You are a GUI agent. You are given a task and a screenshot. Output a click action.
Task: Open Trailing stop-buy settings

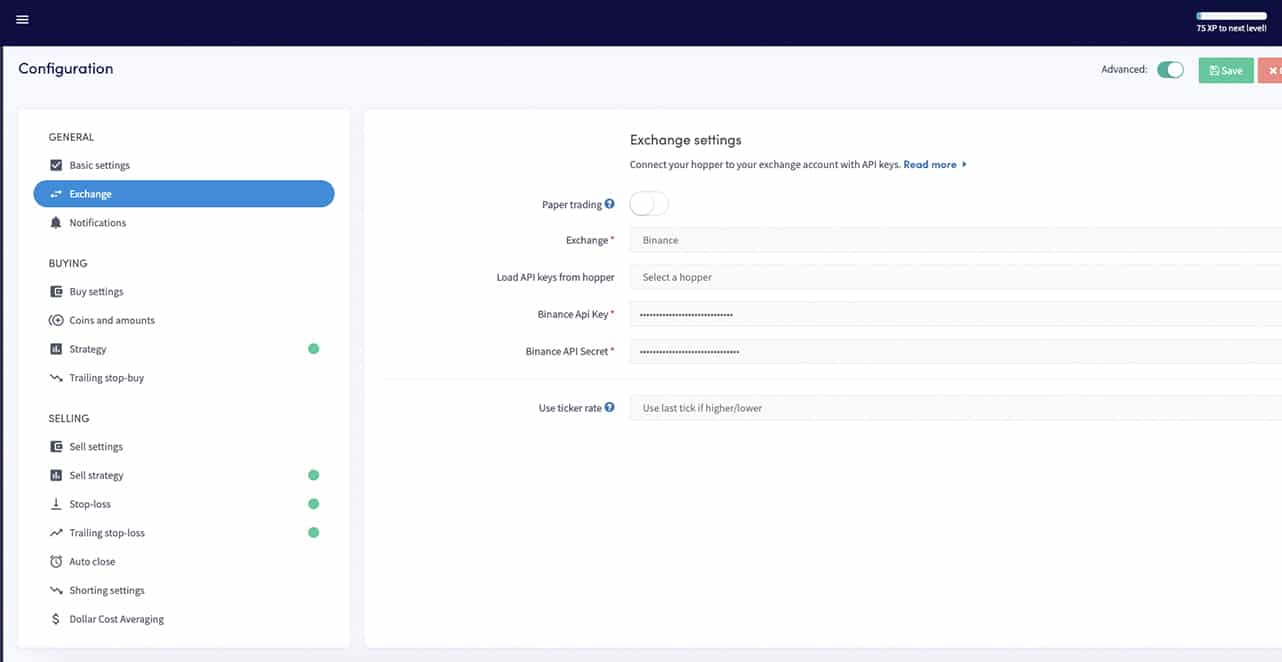pos(184,378)
